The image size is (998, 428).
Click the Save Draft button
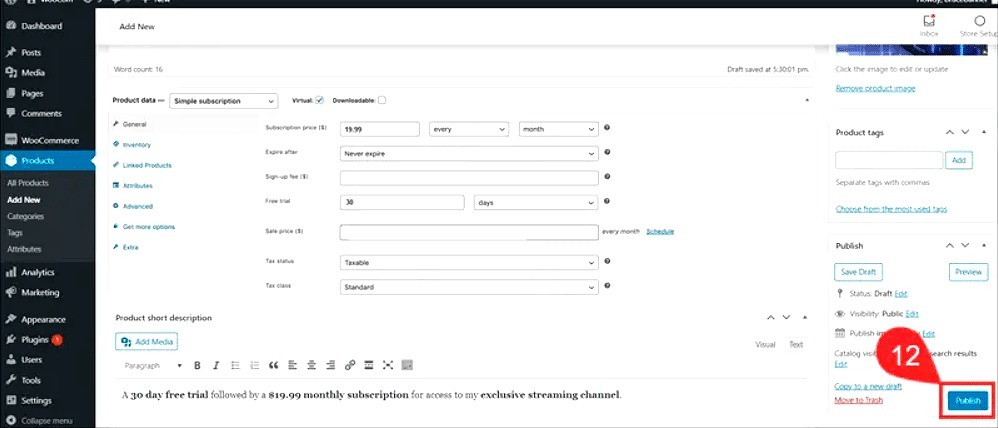tap(858, 272)
